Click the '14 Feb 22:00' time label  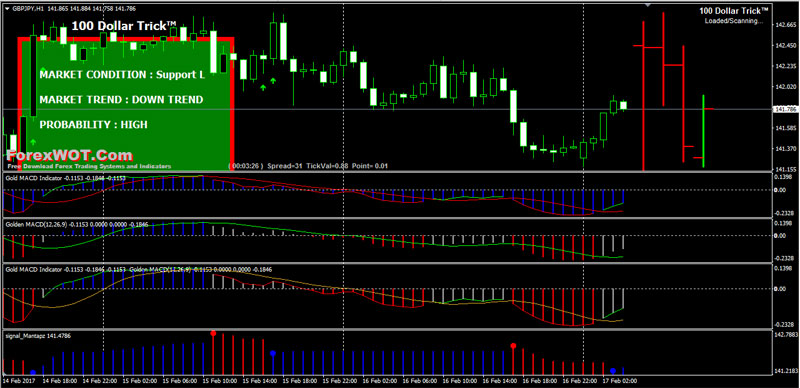100,381
